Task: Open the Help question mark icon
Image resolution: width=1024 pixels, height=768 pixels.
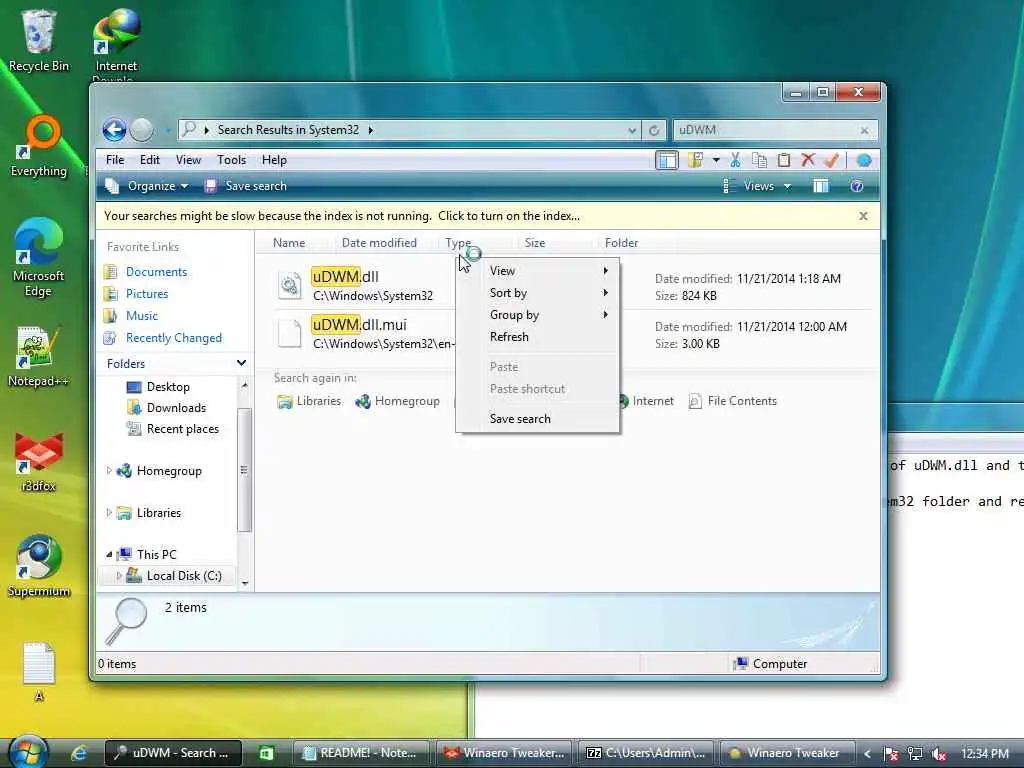Action: click(857, 186)
